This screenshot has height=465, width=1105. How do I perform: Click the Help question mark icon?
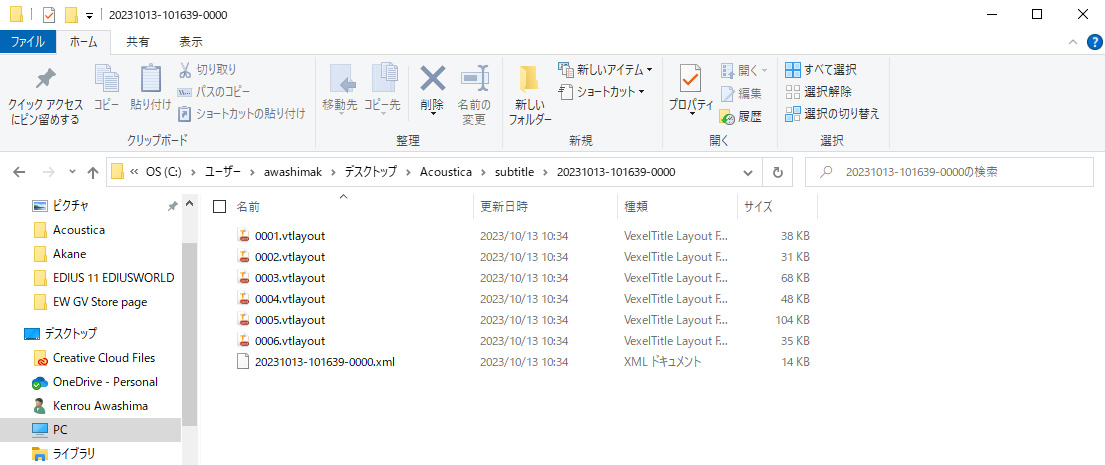[x=1094, y=42]
